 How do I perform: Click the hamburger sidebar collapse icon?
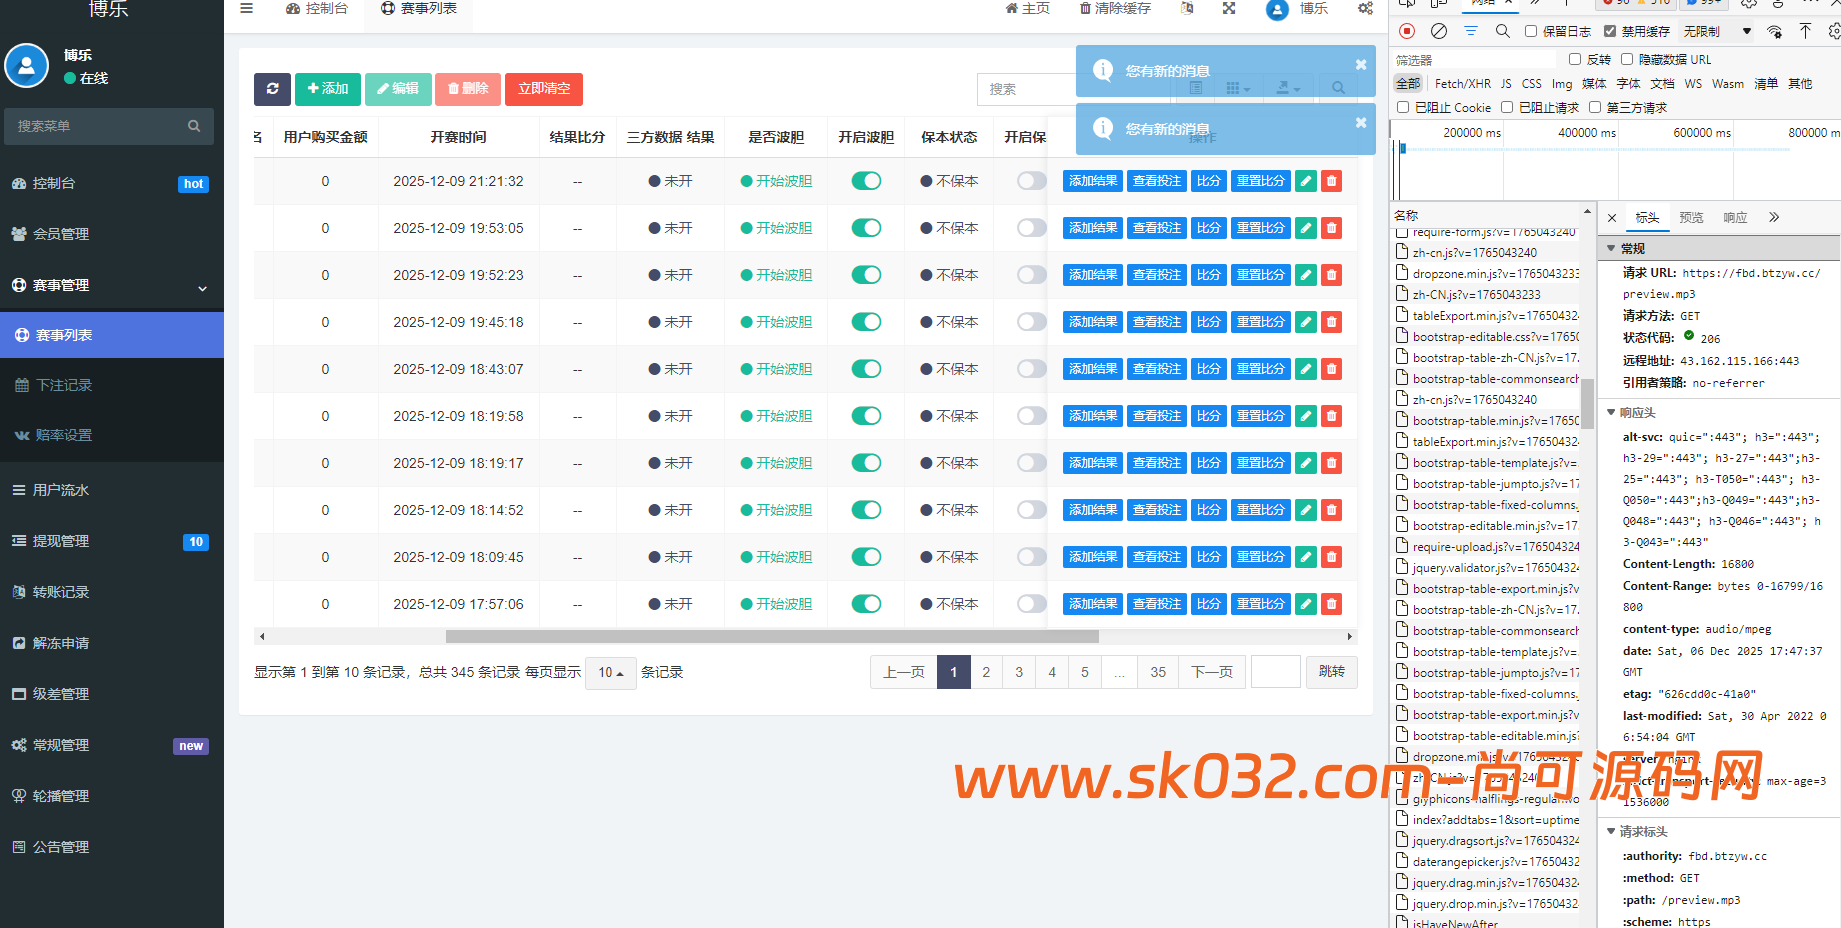pyautogui.click(x=246, y=8)
